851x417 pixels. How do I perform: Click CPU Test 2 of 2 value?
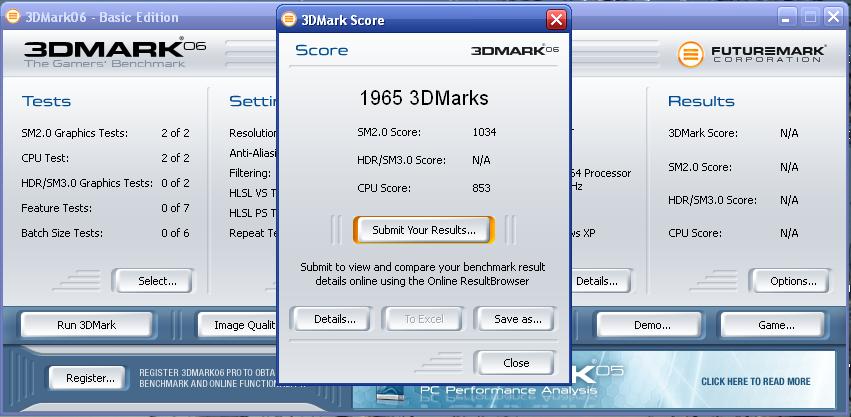(x=175, y=158)
